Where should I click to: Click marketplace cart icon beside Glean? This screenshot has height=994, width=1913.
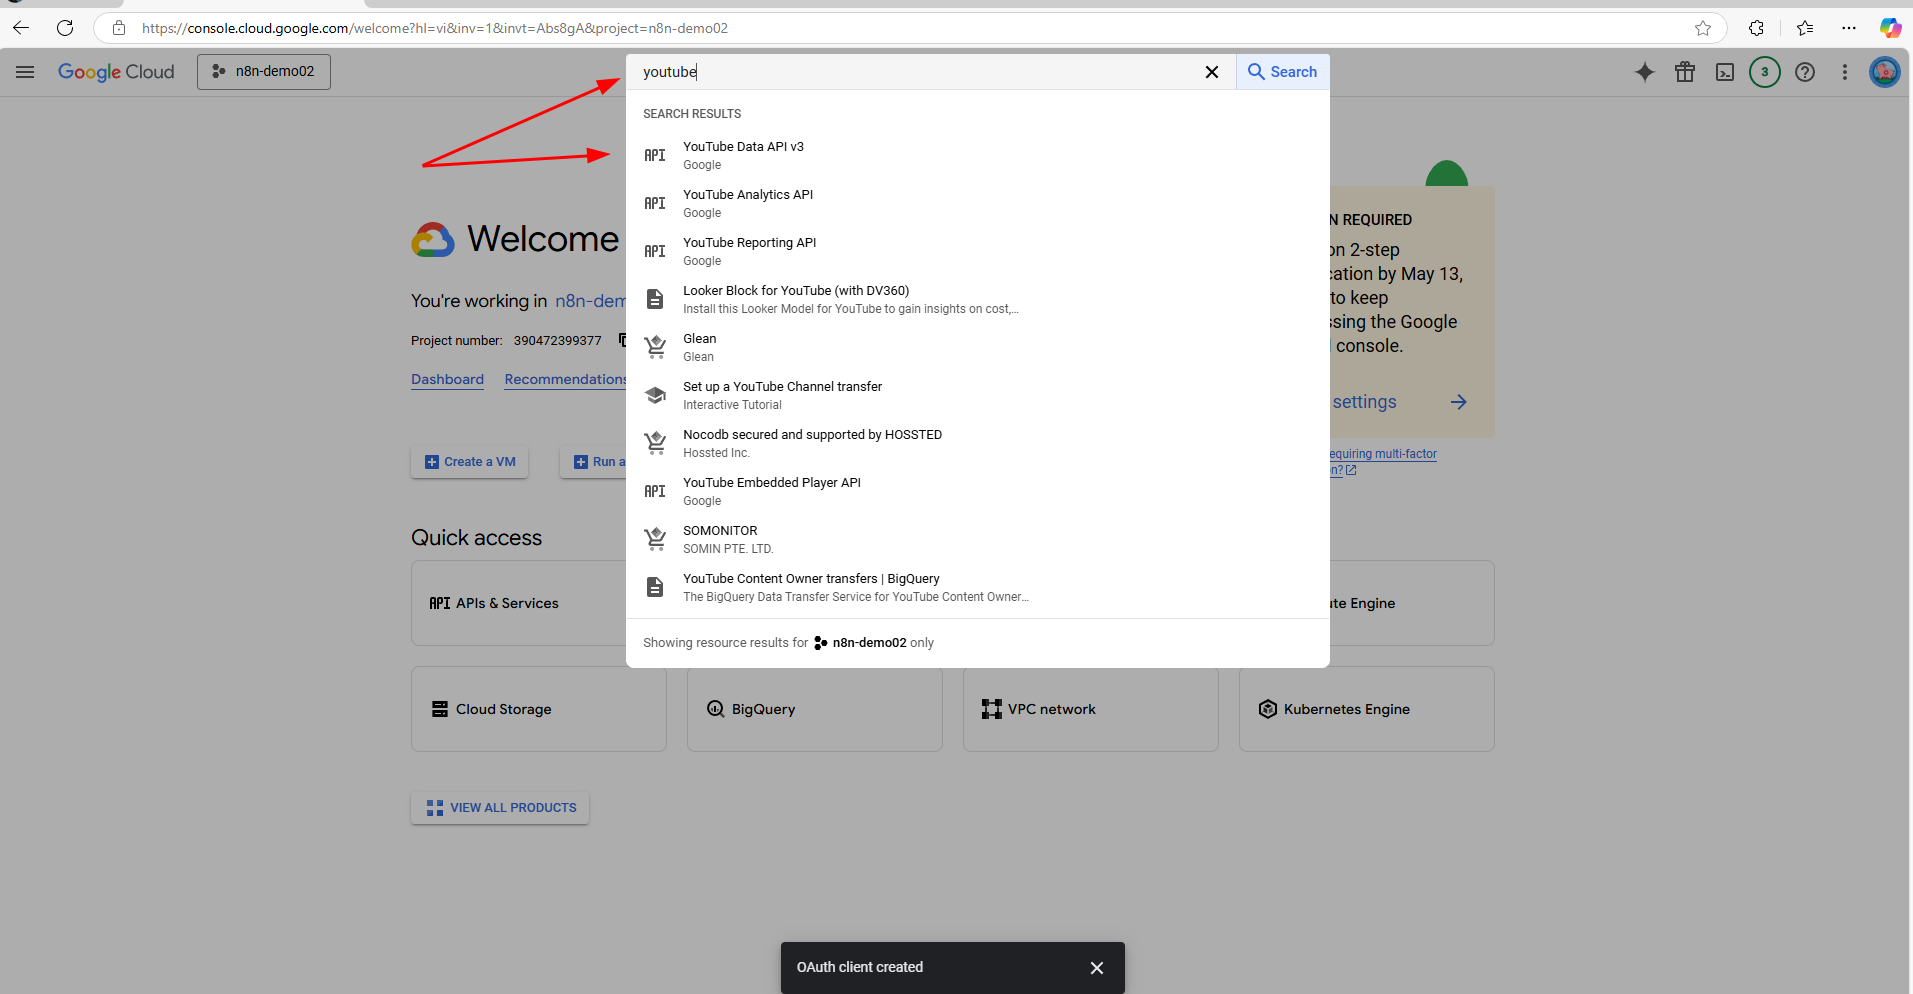tap(655, 347)
